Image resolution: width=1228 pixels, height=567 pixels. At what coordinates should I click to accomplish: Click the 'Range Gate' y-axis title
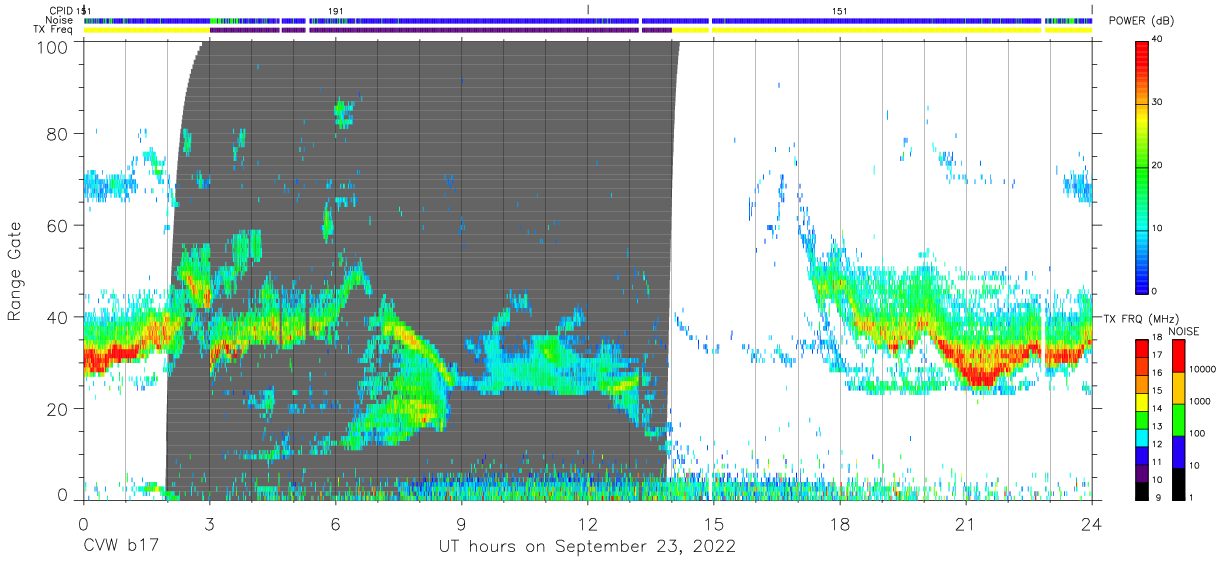tap(16, 271)
